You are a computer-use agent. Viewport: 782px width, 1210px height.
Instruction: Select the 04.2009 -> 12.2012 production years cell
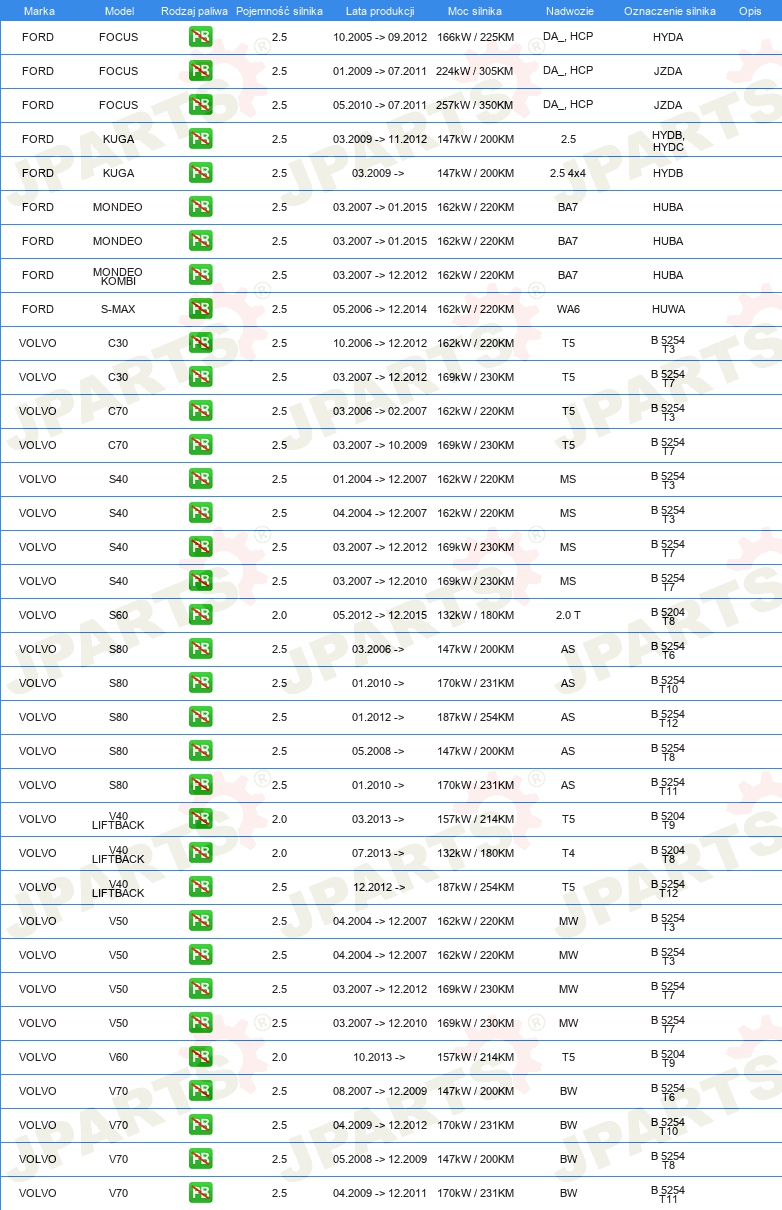380,1125
